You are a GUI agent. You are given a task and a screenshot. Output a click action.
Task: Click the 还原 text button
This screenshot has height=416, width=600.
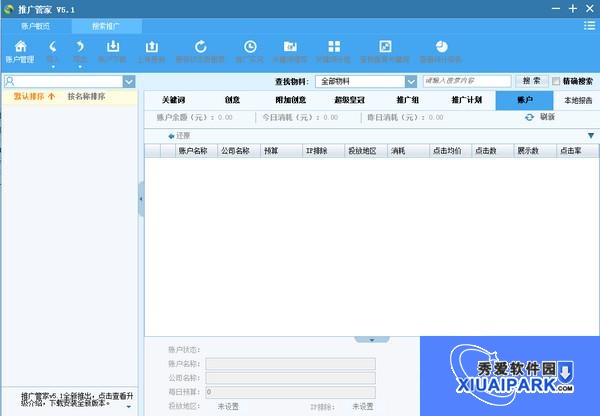point(183,136)
